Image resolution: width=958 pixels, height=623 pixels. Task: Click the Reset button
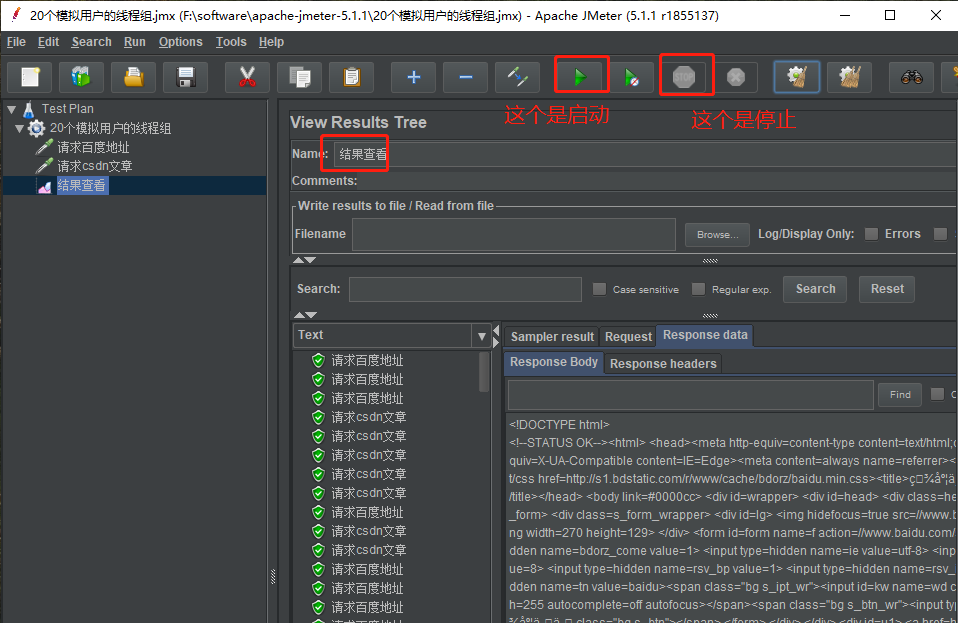pos(887,289)
